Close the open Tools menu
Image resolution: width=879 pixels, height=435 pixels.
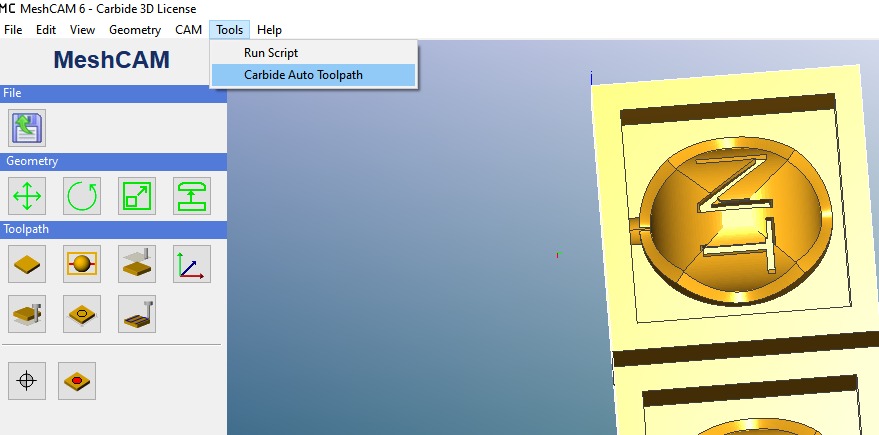(229, 30)
